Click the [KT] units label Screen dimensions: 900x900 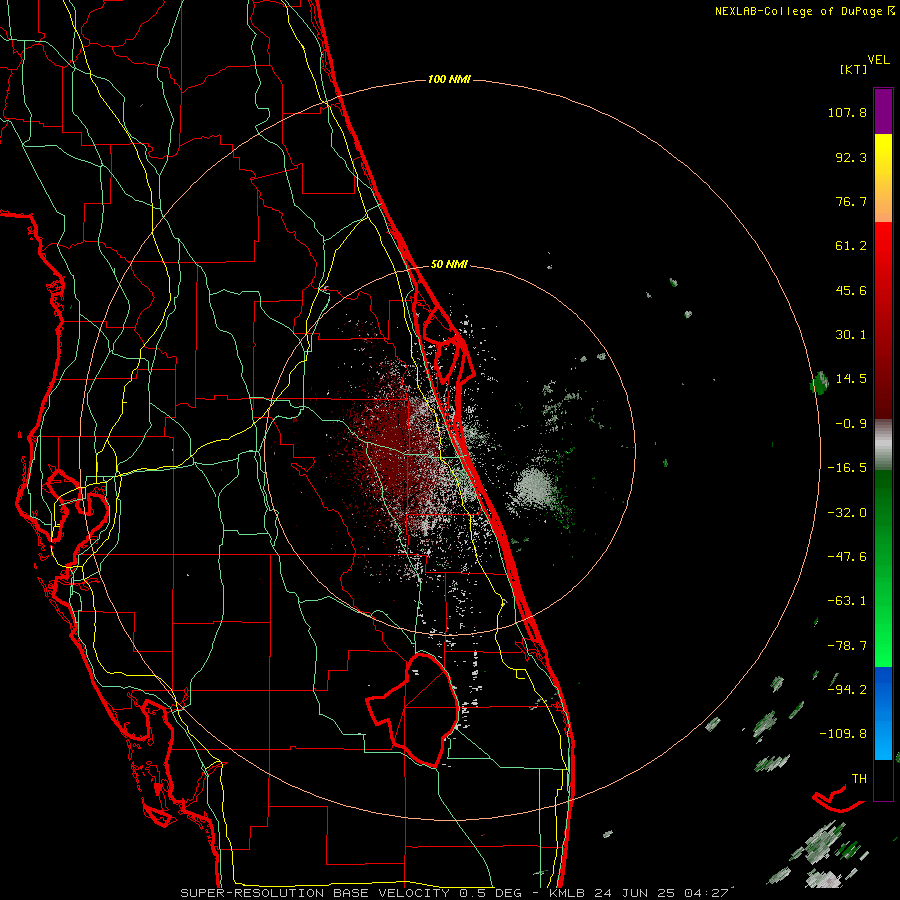(853, 69)
